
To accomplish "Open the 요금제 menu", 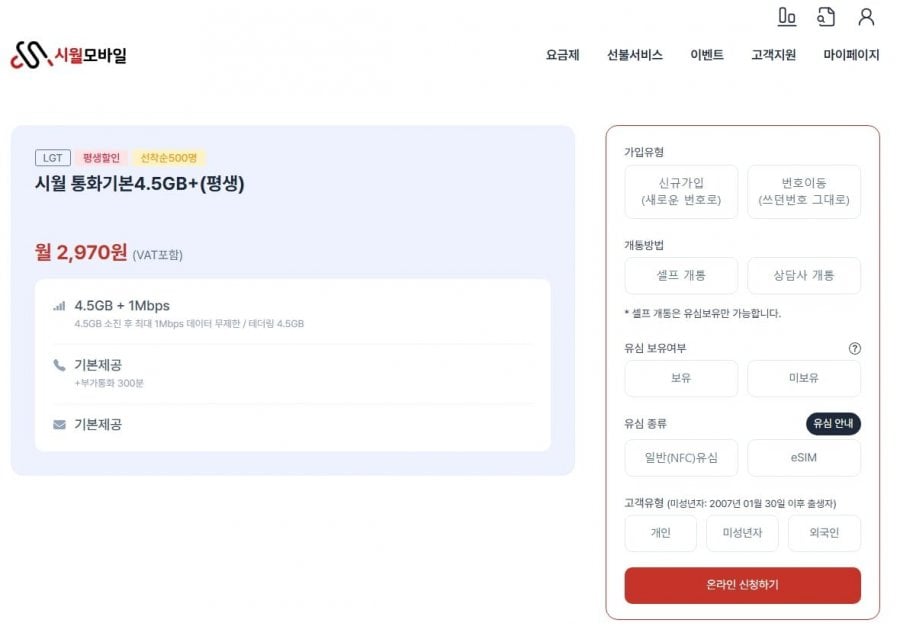I will [x=562, y=55].
